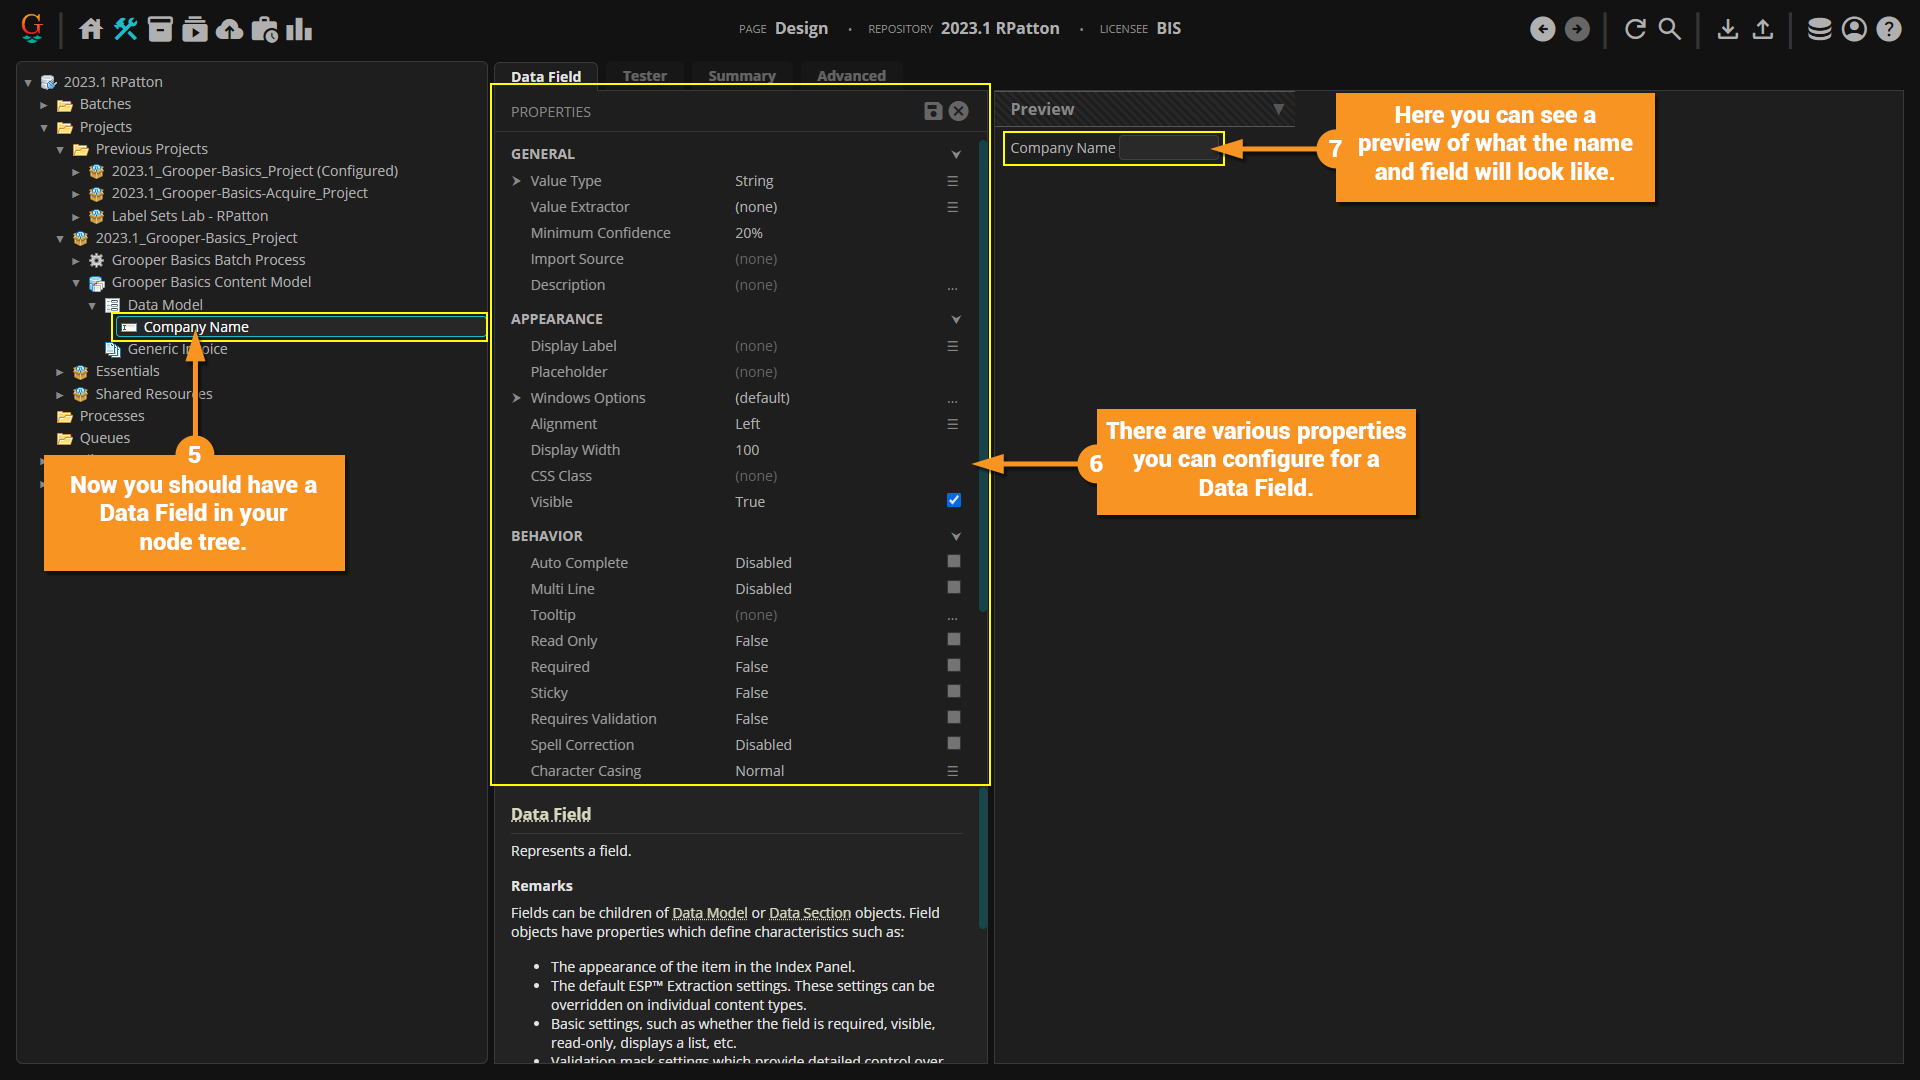This screenshot has height=1080, width=1920.
Task: Click the save icon in Properties panel
Action: click(933, 111)
